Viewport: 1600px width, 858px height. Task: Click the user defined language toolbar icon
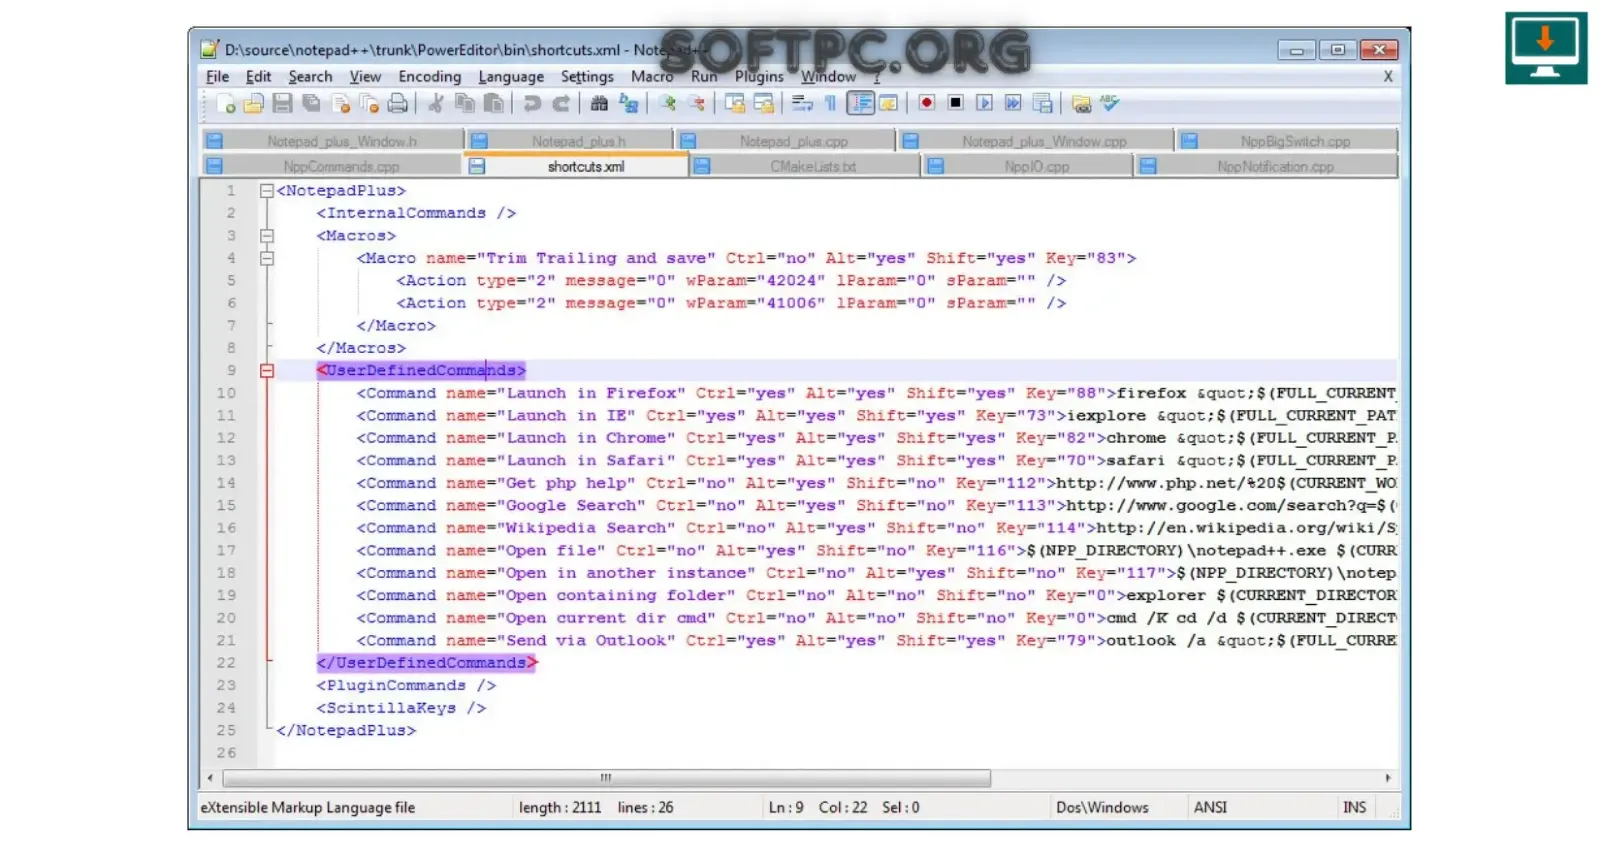point(887,103)
